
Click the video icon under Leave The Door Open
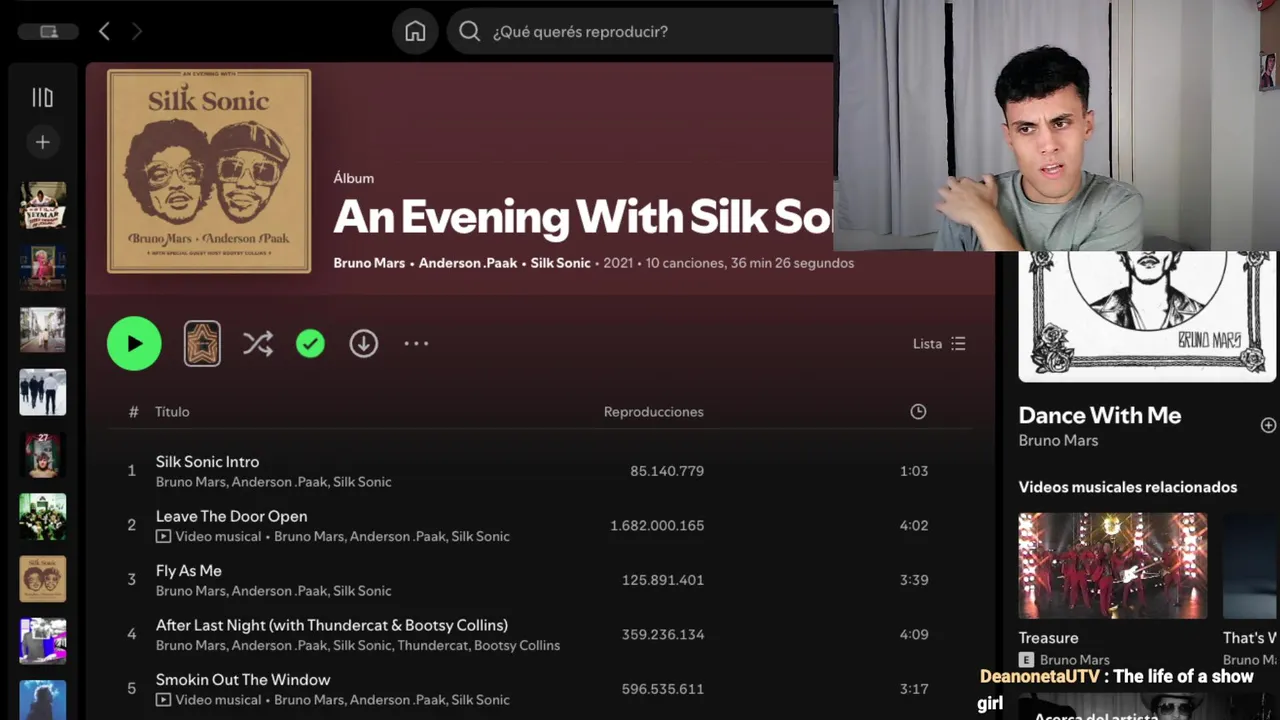pyautogui.click(x=163, y=536)
